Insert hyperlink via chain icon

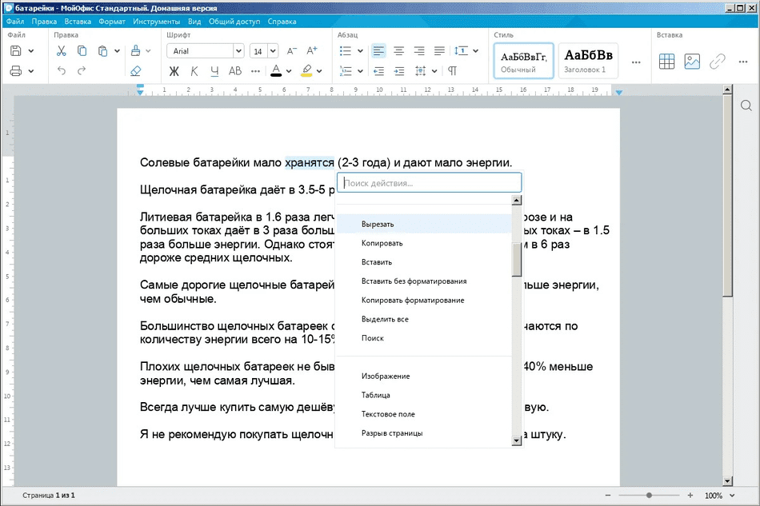717,61
